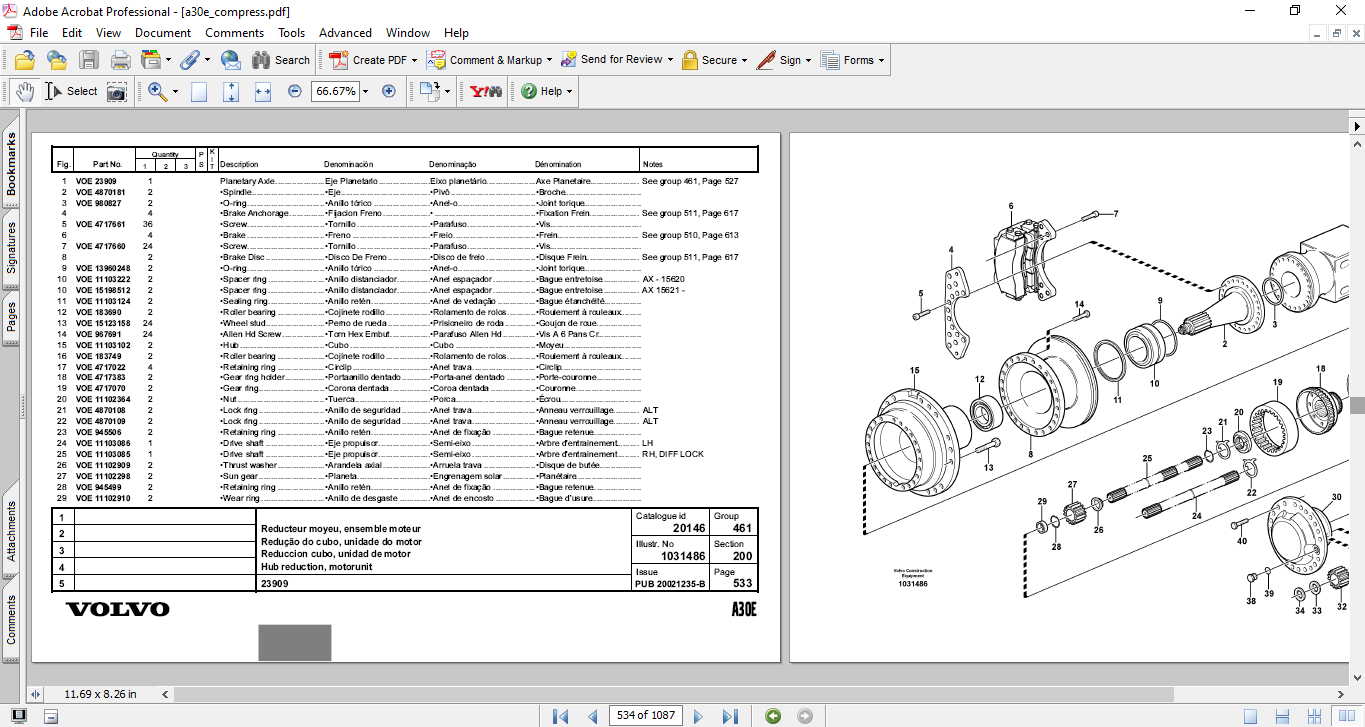Switch to the Bookmarks side tab

tap(12, 167)
